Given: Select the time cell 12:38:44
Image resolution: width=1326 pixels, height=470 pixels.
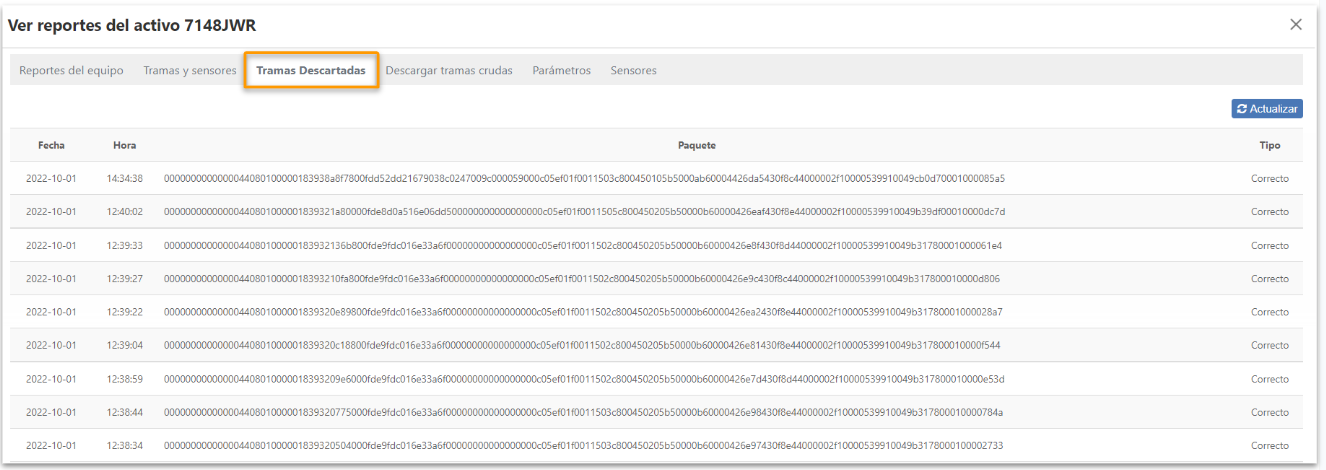Looking at the screenshot, I should [x=125, y=412].
